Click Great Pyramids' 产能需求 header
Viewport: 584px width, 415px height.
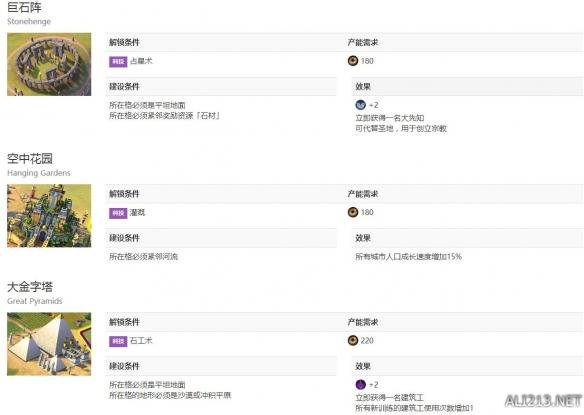pyautogui.click(x=363, y=322)
